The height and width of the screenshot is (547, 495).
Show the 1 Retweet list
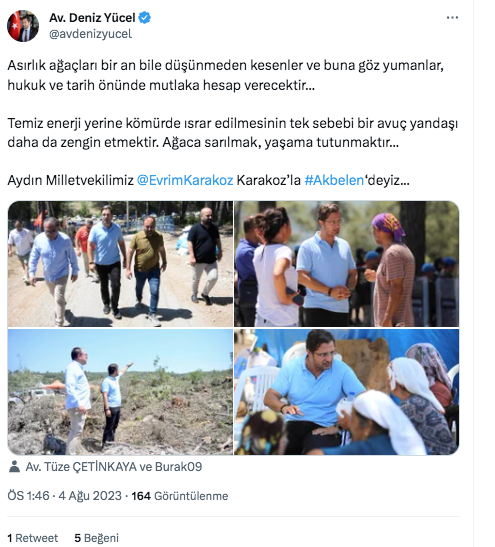click(x=33, y=538)
